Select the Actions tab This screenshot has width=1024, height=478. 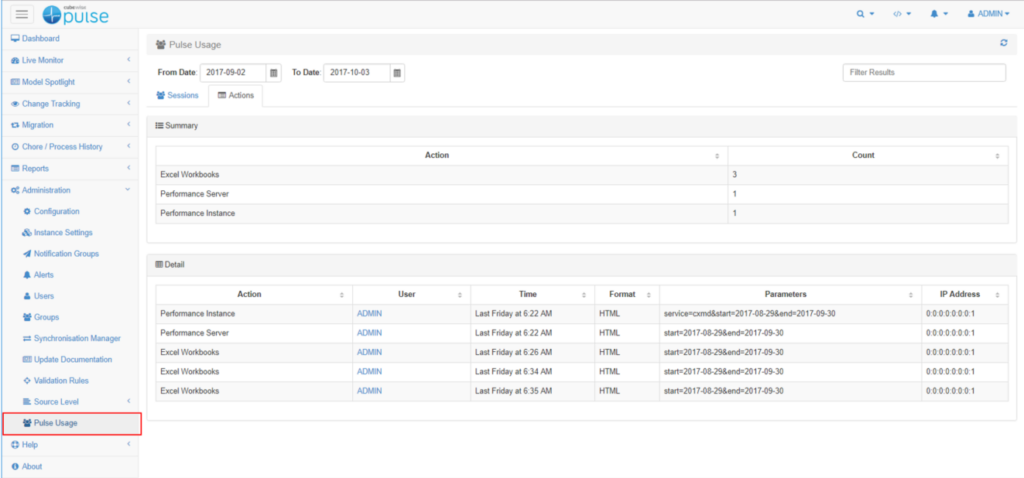click(235, 95)
